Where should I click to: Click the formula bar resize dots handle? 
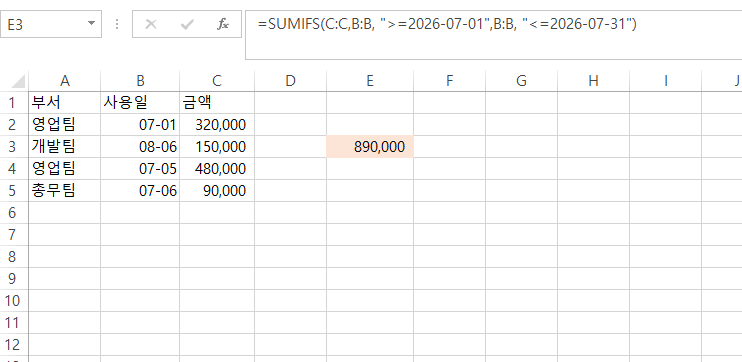coord(117,24)
